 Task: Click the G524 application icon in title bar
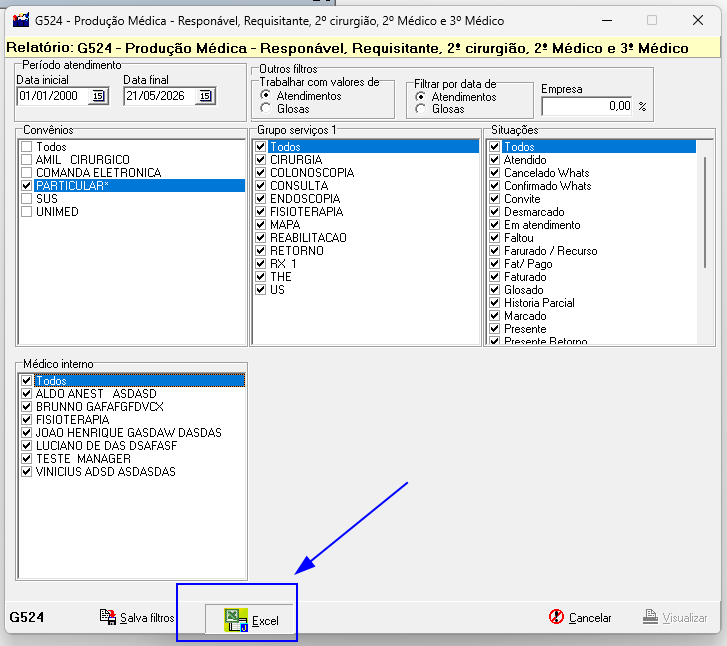coord(21,20)
